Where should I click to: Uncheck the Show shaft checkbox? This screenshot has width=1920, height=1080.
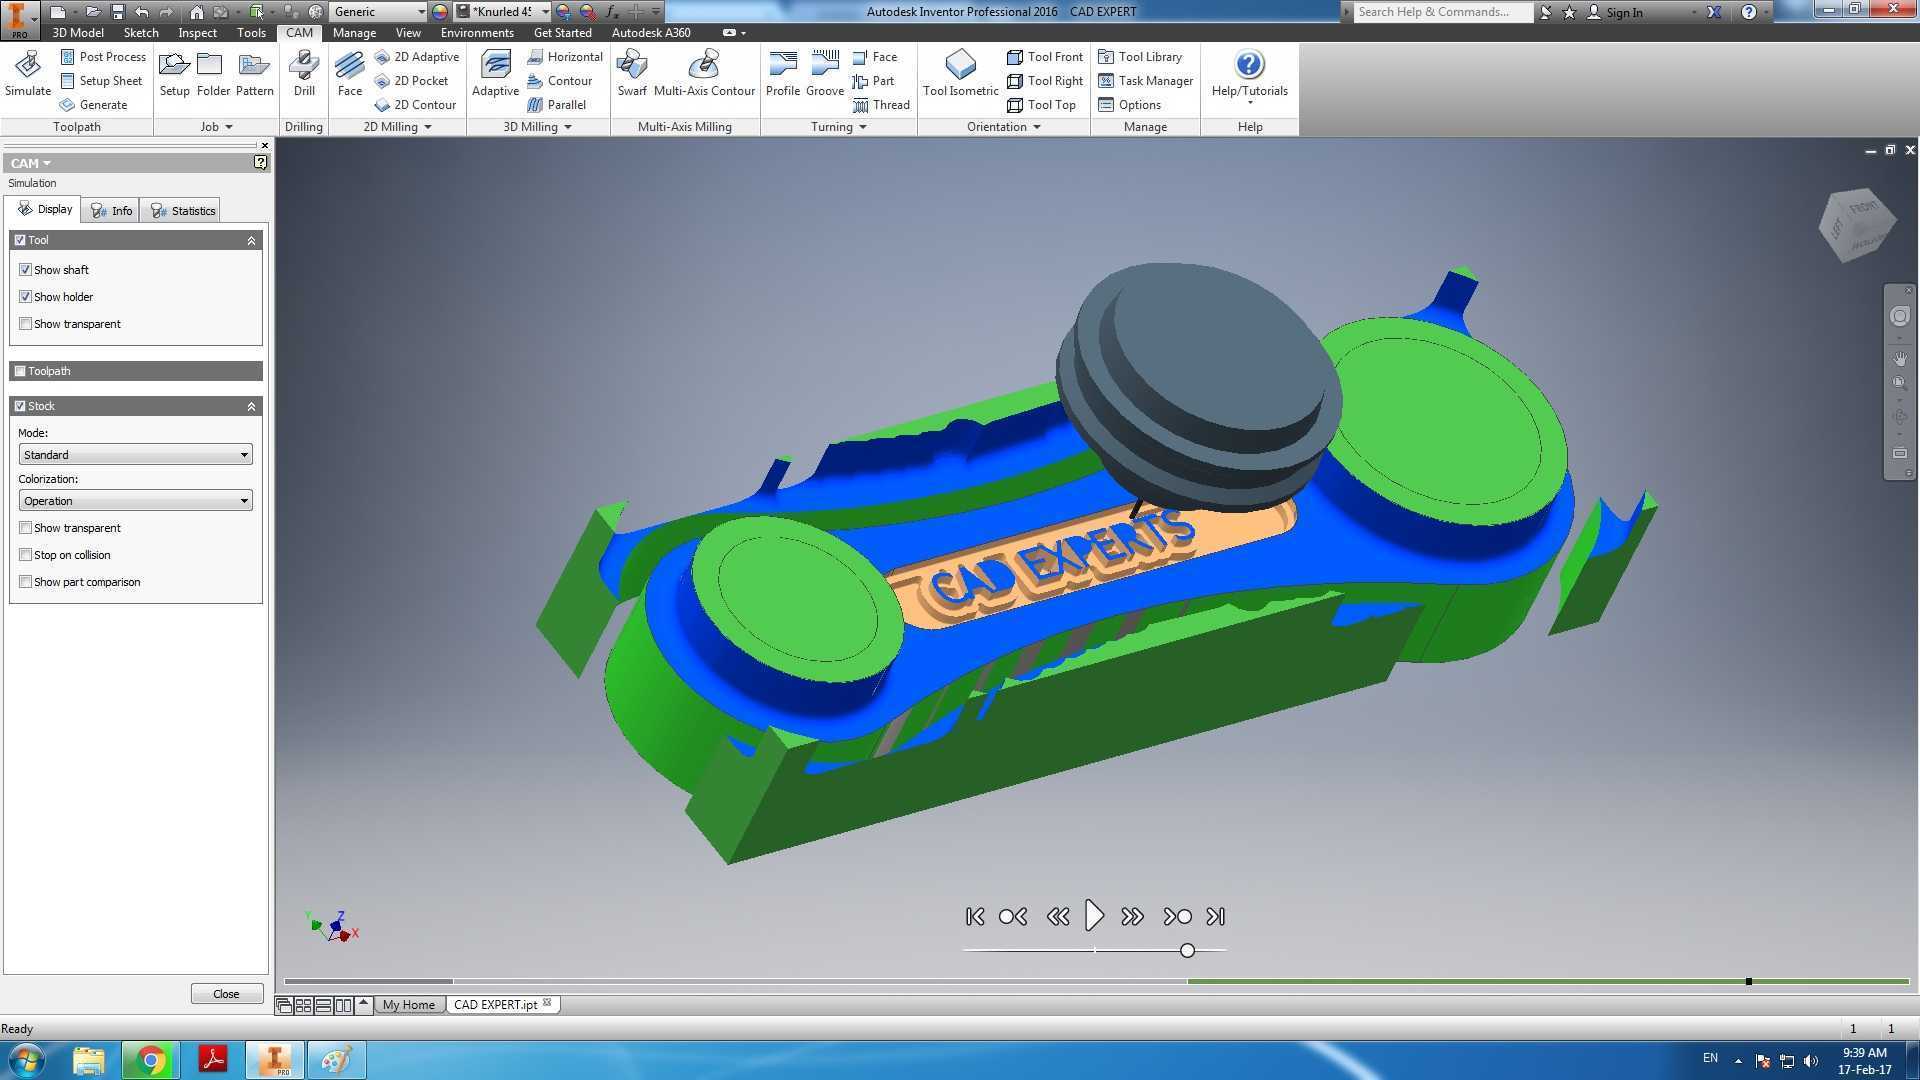(26, 270)
